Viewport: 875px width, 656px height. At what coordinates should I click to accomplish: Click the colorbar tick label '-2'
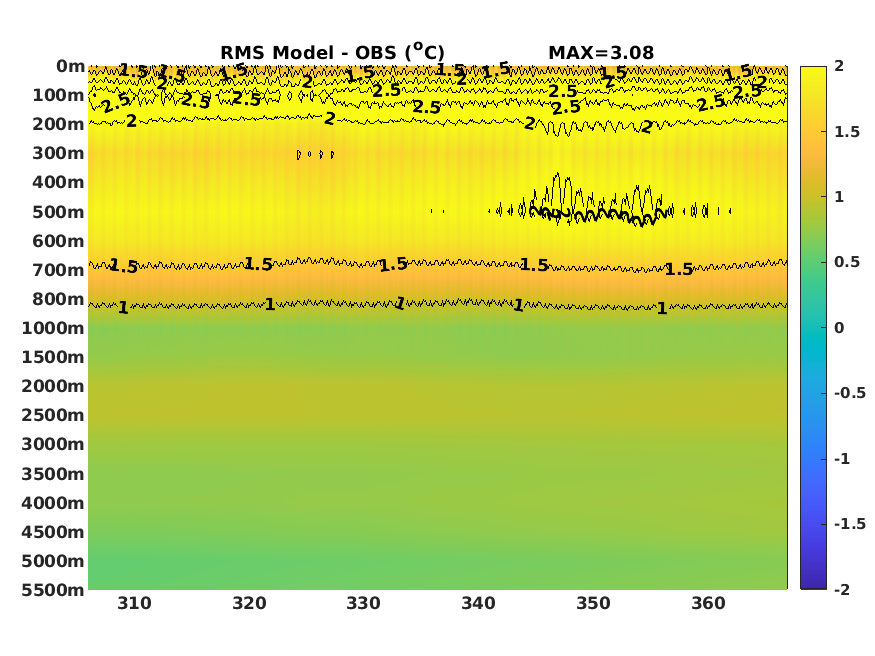[x=842, y=590]
